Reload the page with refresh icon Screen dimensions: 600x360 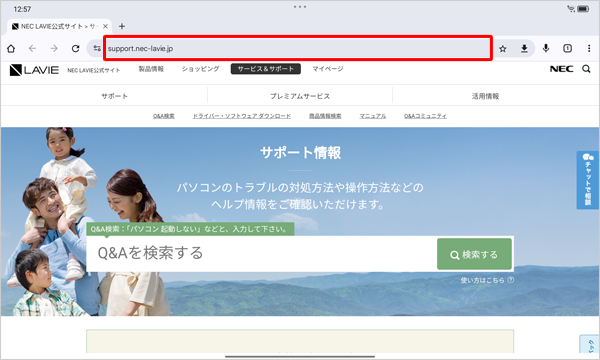tap(75, 48)
